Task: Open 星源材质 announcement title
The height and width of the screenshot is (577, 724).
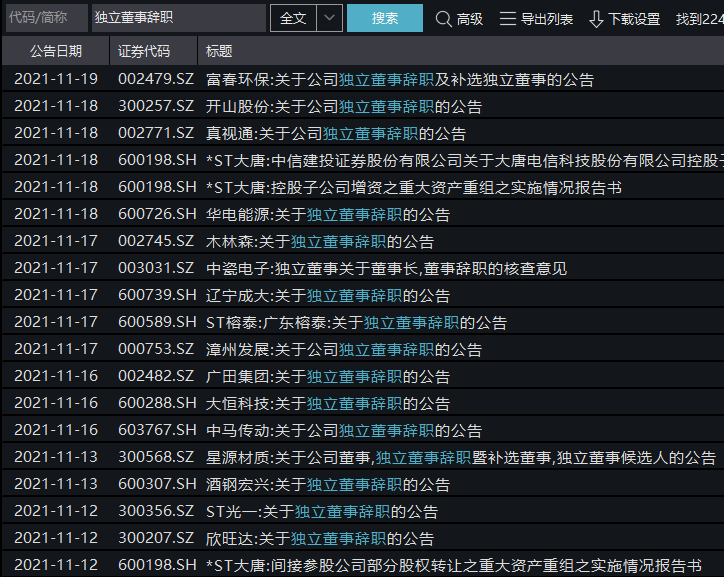Action: (461, 457)
